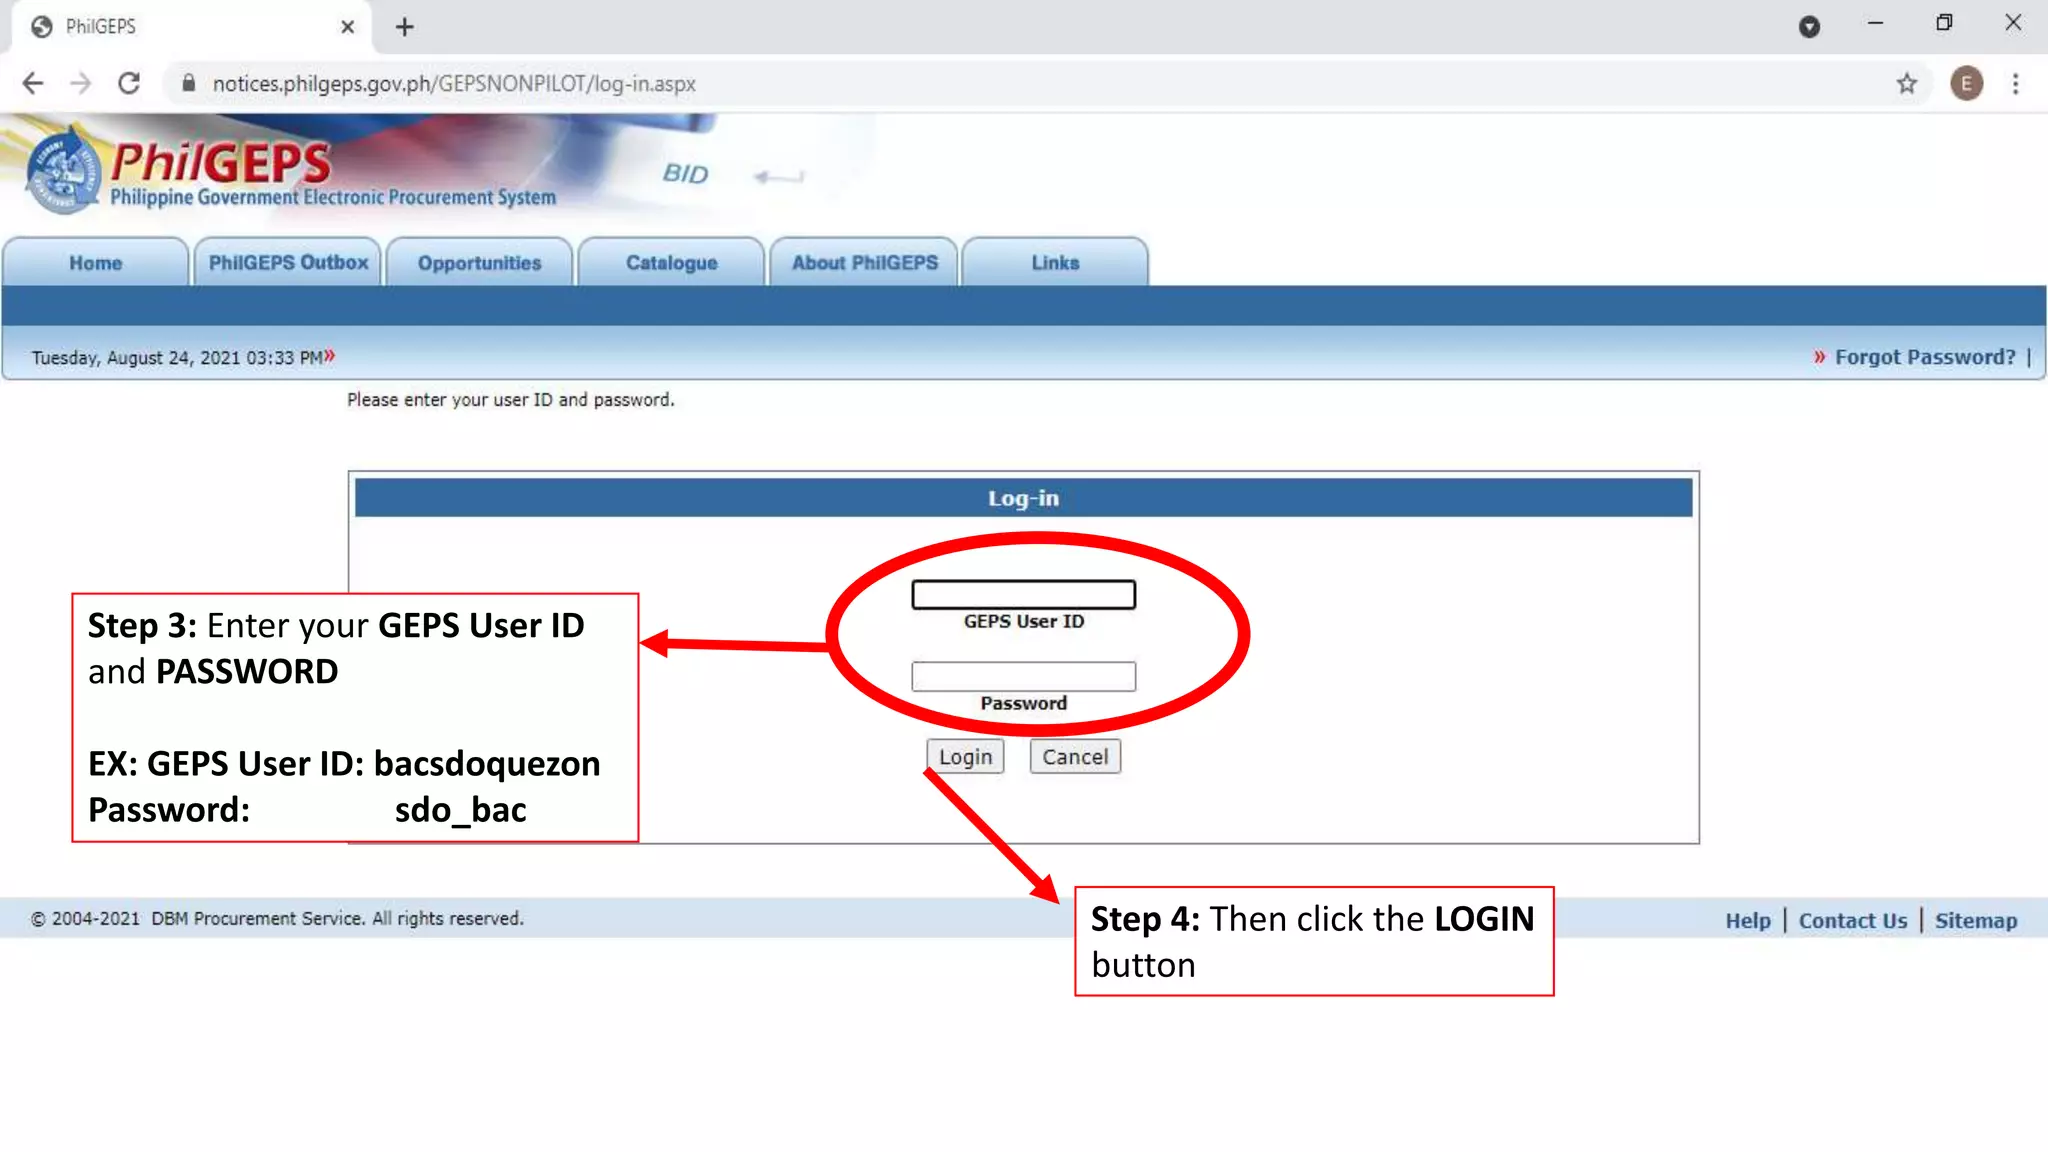Image resolution: width=2048 pixels, height=1152 pixels.
Task: Switch to the Opportunities tab
Action: [x=479, y=263]
